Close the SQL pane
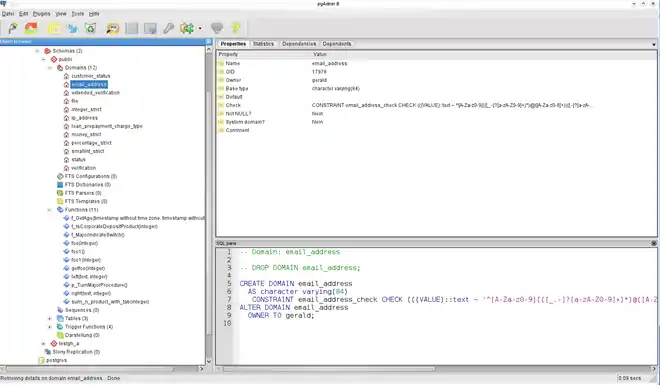Viewport: 660px width, 385px height. coord(654,243)
